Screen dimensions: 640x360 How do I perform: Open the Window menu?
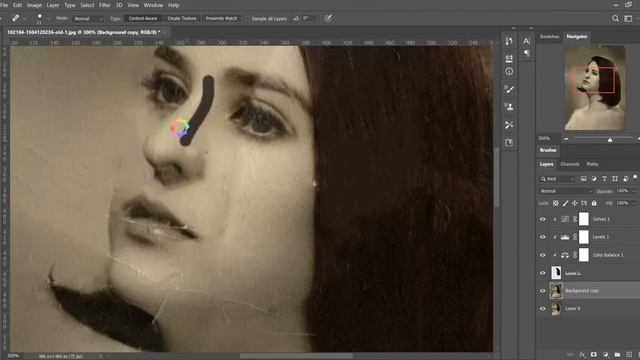(153, 5)
